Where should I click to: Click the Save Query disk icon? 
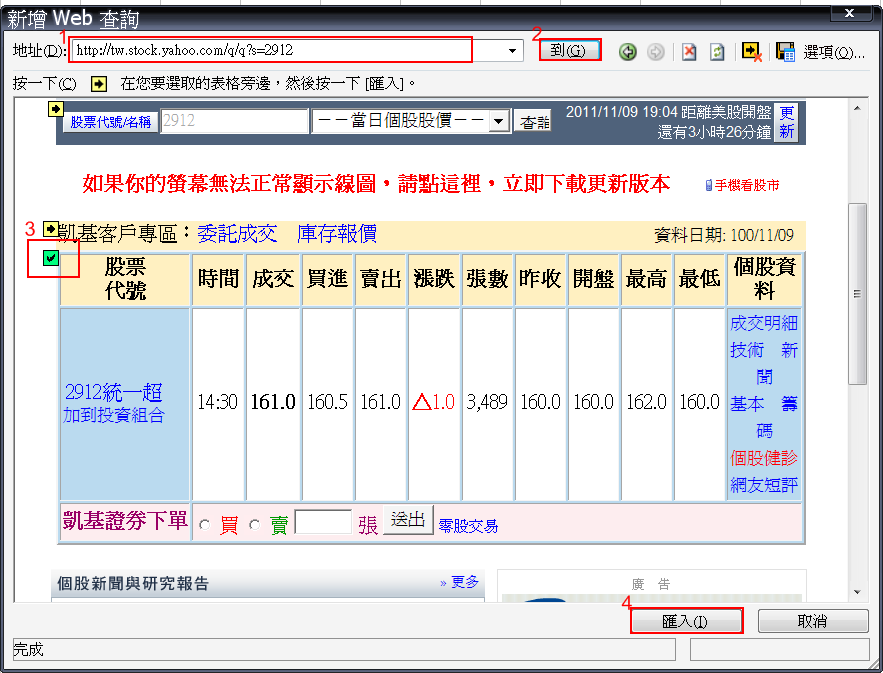(785, 52)
